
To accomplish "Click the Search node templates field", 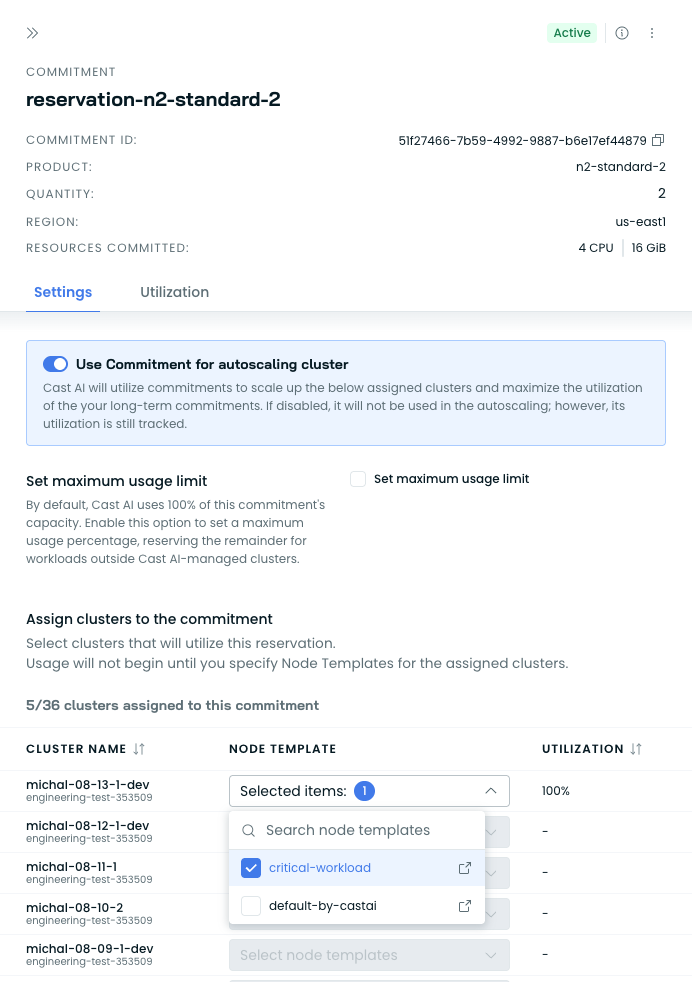I will 357,830.
